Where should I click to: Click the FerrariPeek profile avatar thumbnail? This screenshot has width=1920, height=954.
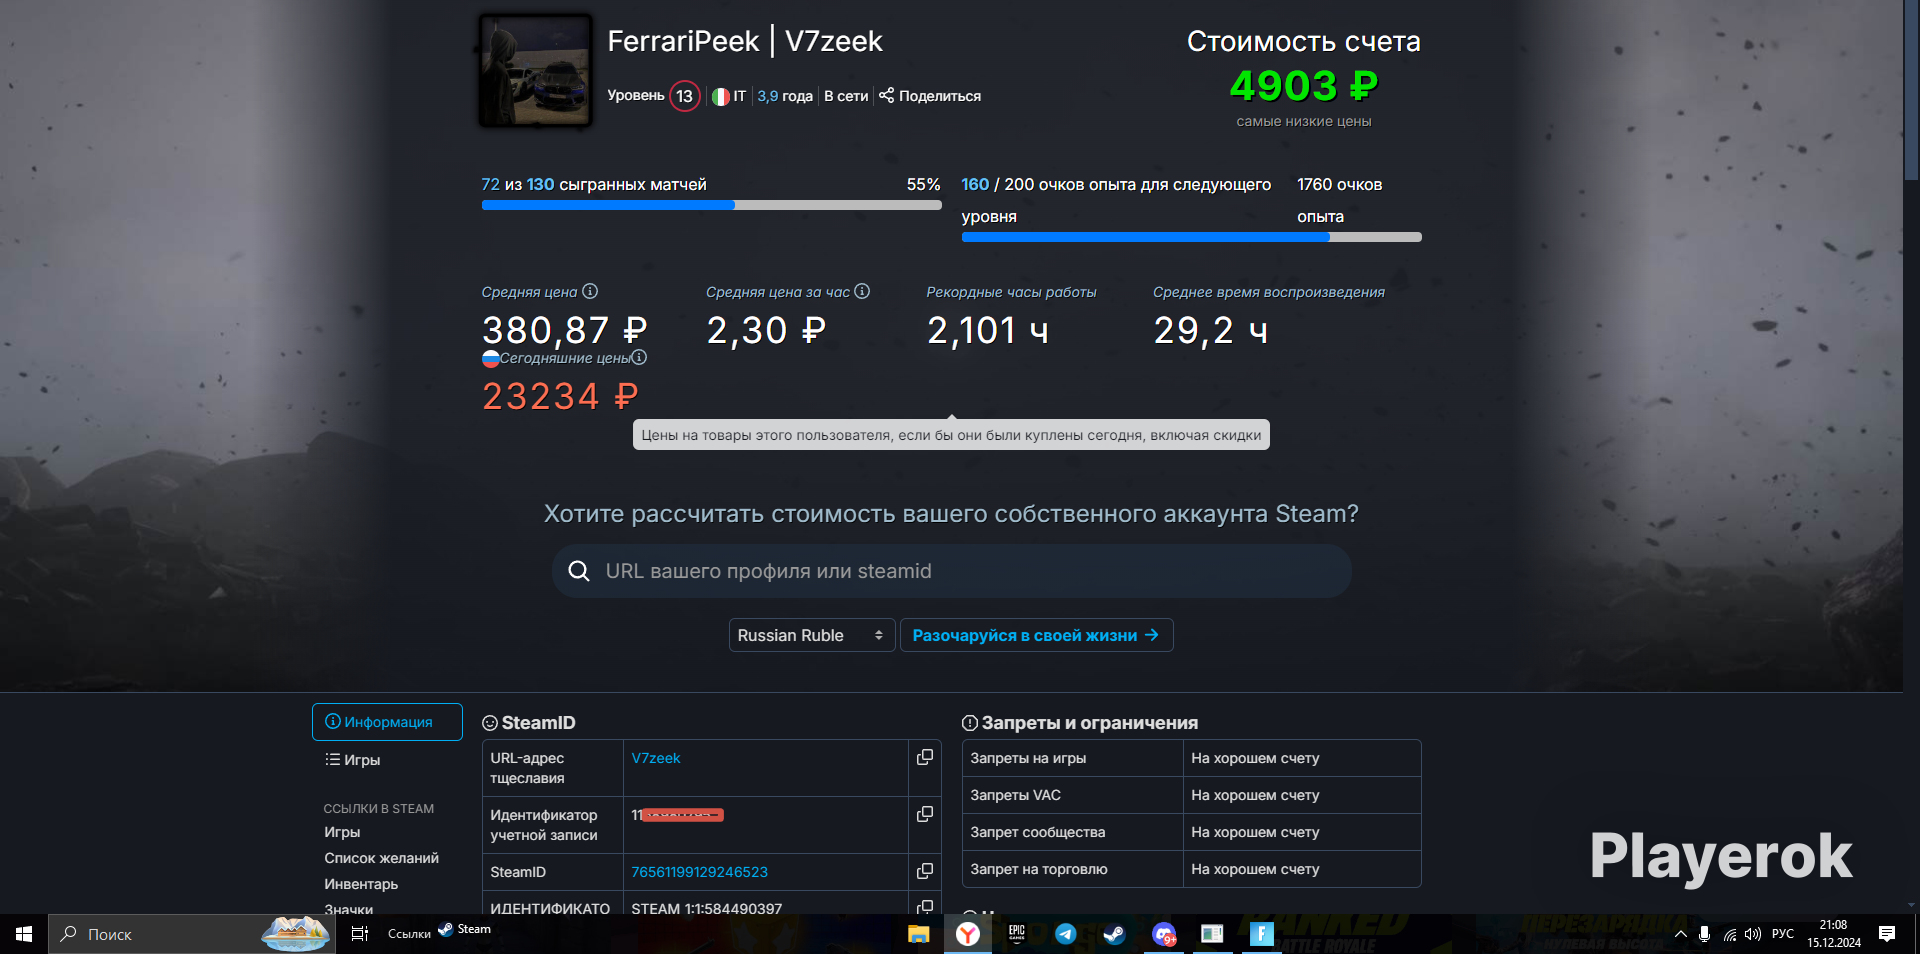536,70
